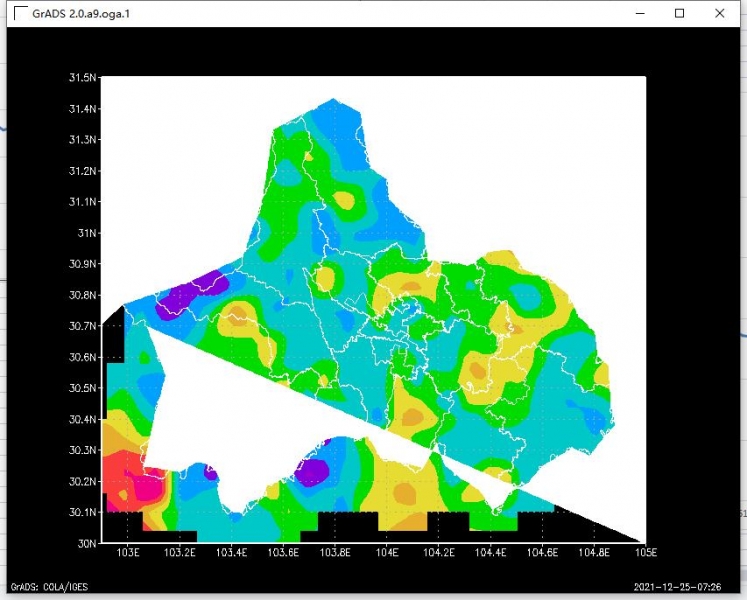Viewport: 747px width, 600px height.
Task: Click the 'GrADS: COLA/IGES' label
Action: pos(50,586)
